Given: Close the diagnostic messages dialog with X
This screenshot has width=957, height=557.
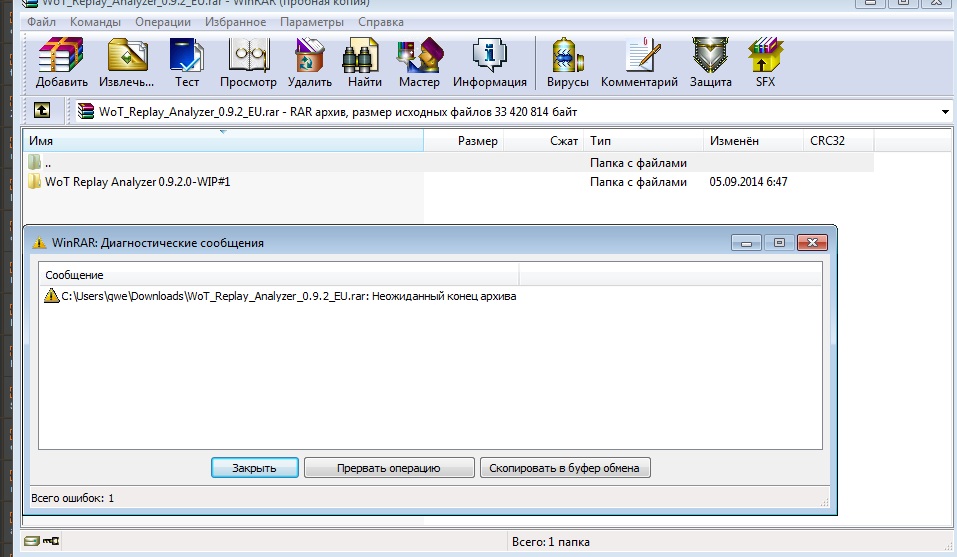Looking at the screenshot, I should [812, 243].
